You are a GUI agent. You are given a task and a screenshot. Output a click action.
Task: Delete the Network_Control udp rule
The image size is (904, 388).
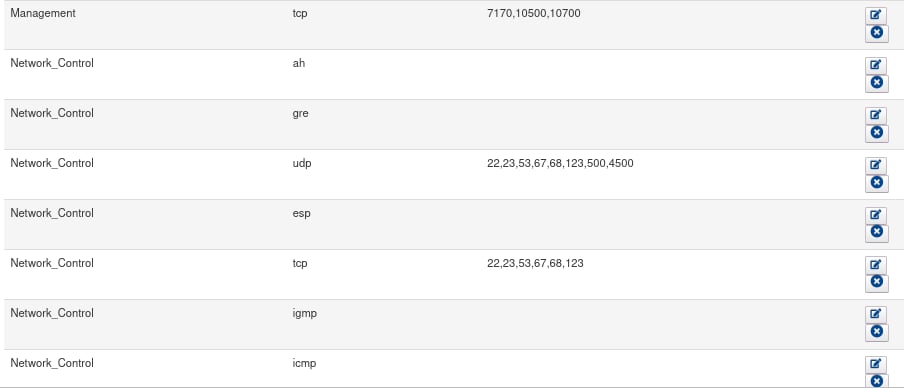point(876,183)
